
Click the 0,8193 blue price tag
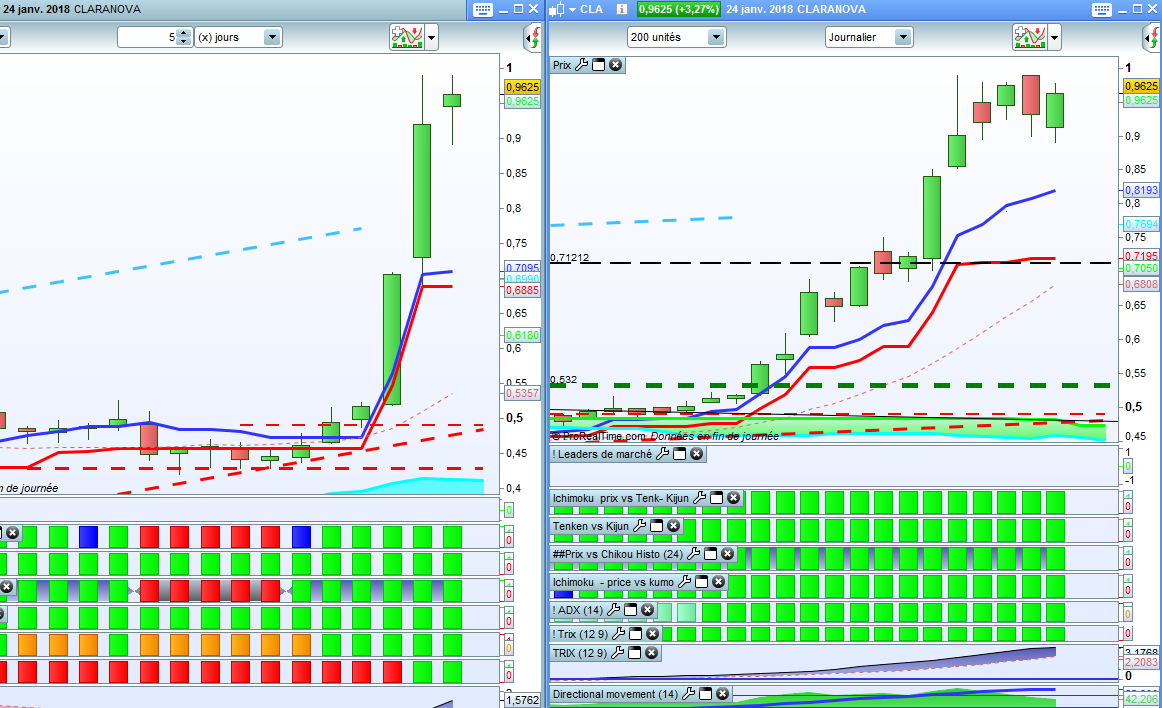tap(1141, 190)
